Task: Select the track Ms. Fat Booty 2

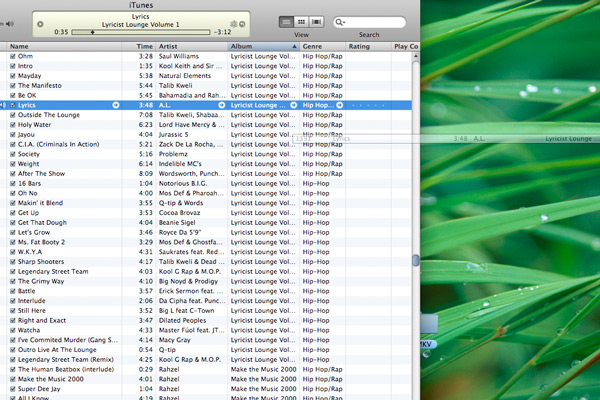Action: coord(41,242)
